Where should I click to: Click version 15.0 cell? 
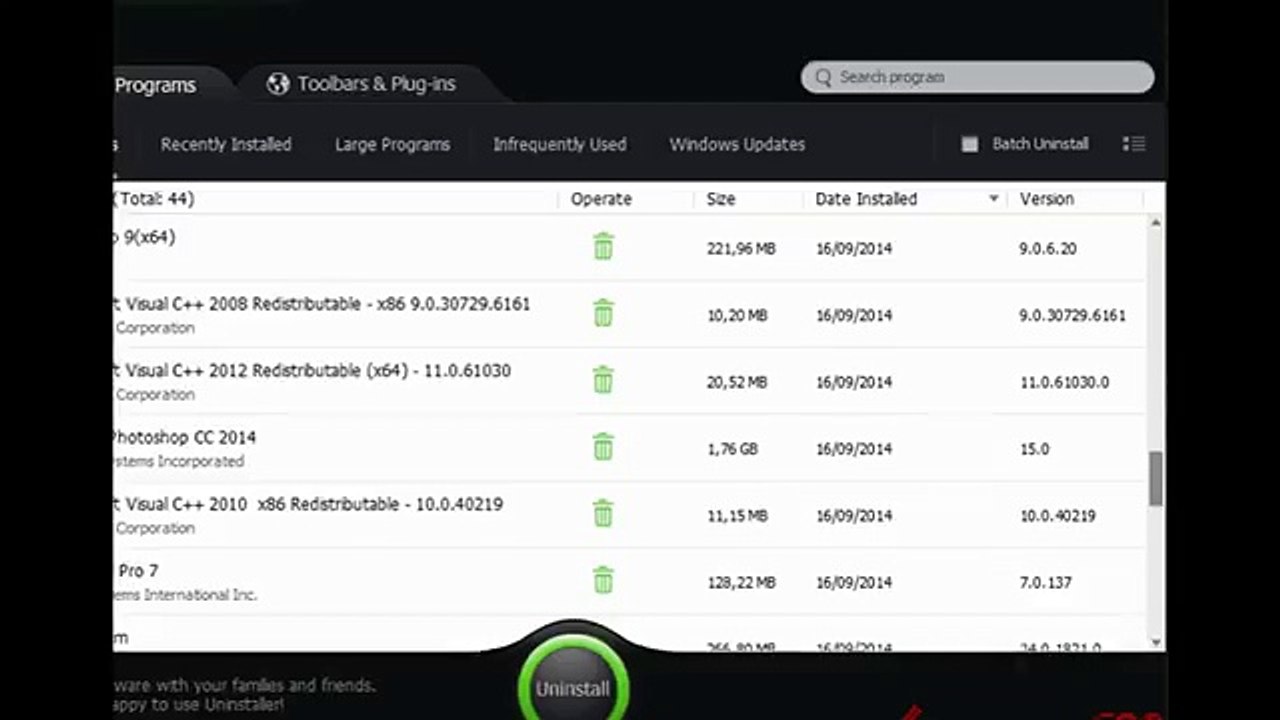click(x=1034, y=449)
